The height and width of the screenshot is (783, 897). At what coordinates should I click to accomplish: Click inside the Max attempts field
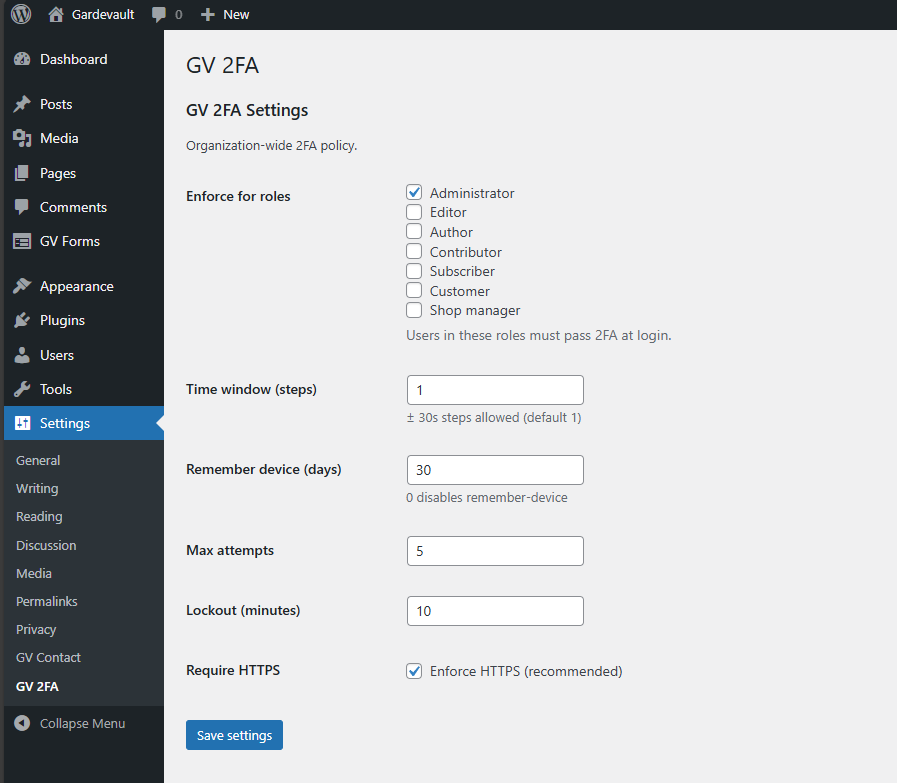click(494, 550)
